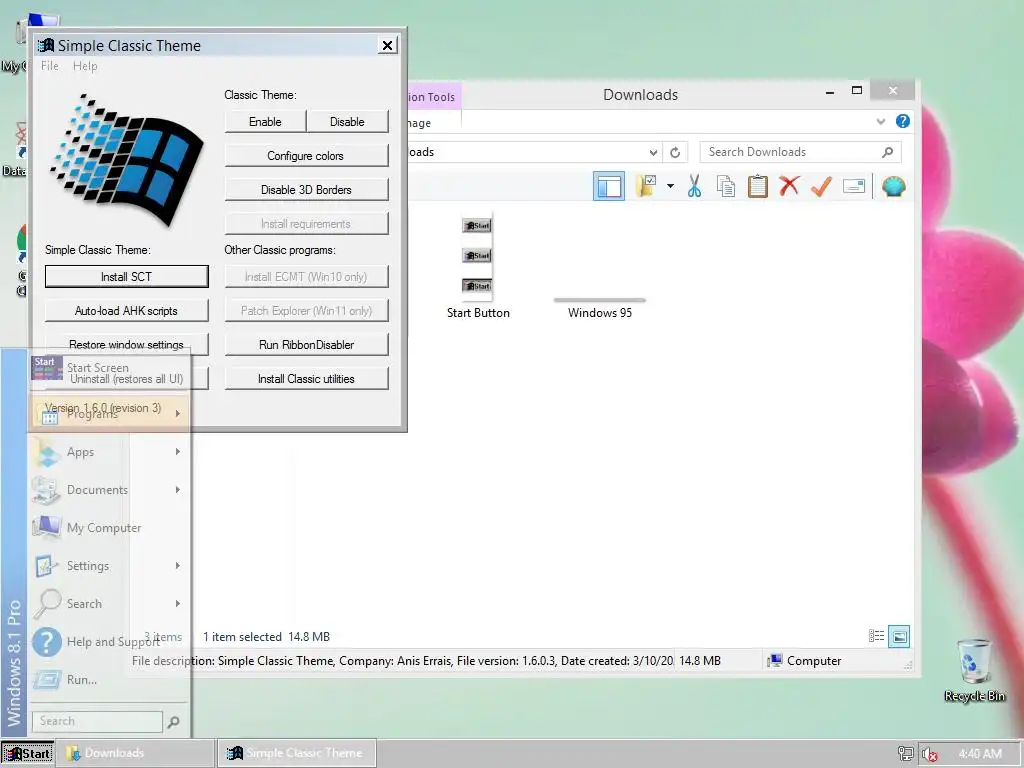The width and height of the screenshot is (1024, 768).
Task: Click the blue Help question mark in Downloads
Action: point(903,121)
